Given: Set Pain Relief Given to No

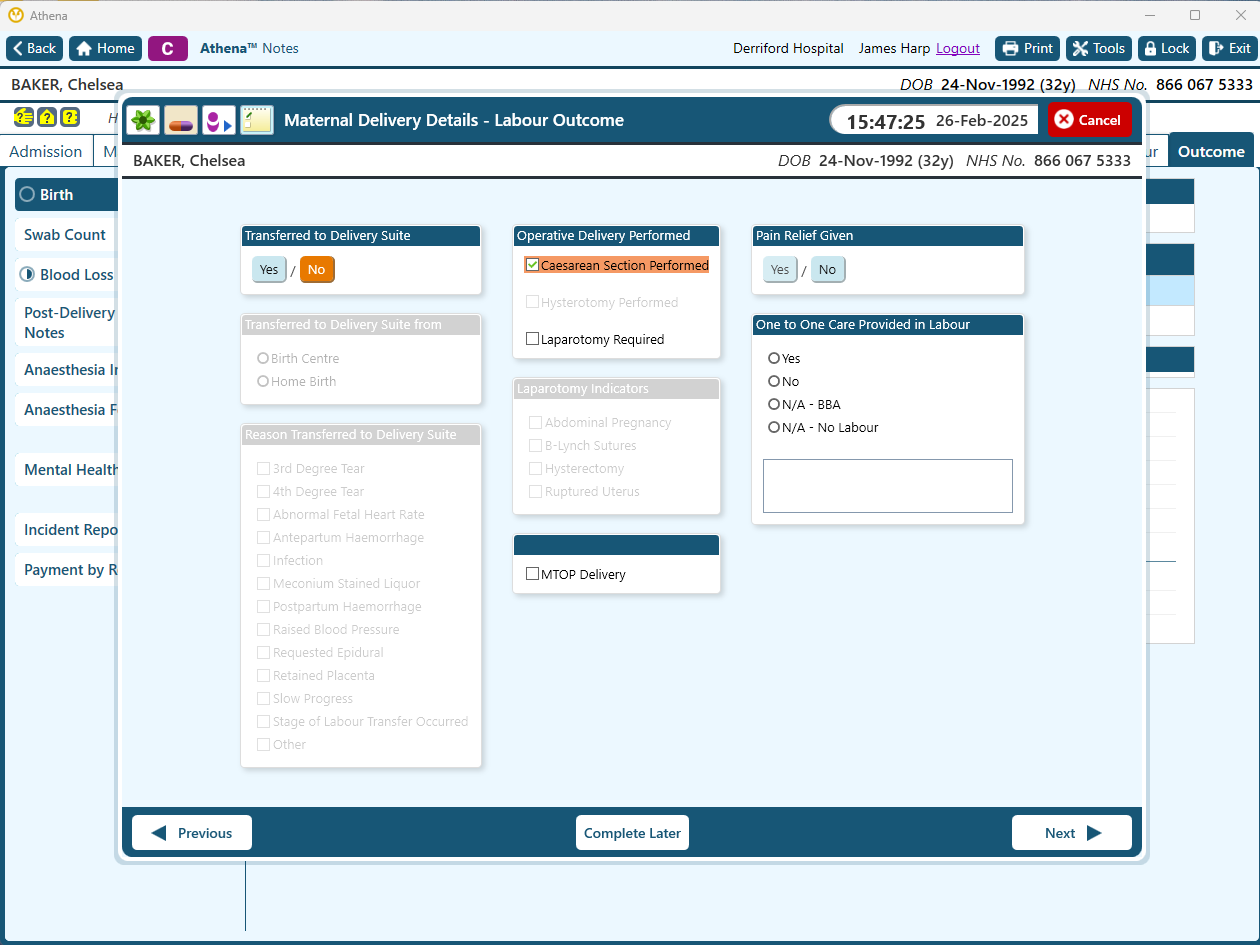Looking at the screenshot, I should pos(828,270).
